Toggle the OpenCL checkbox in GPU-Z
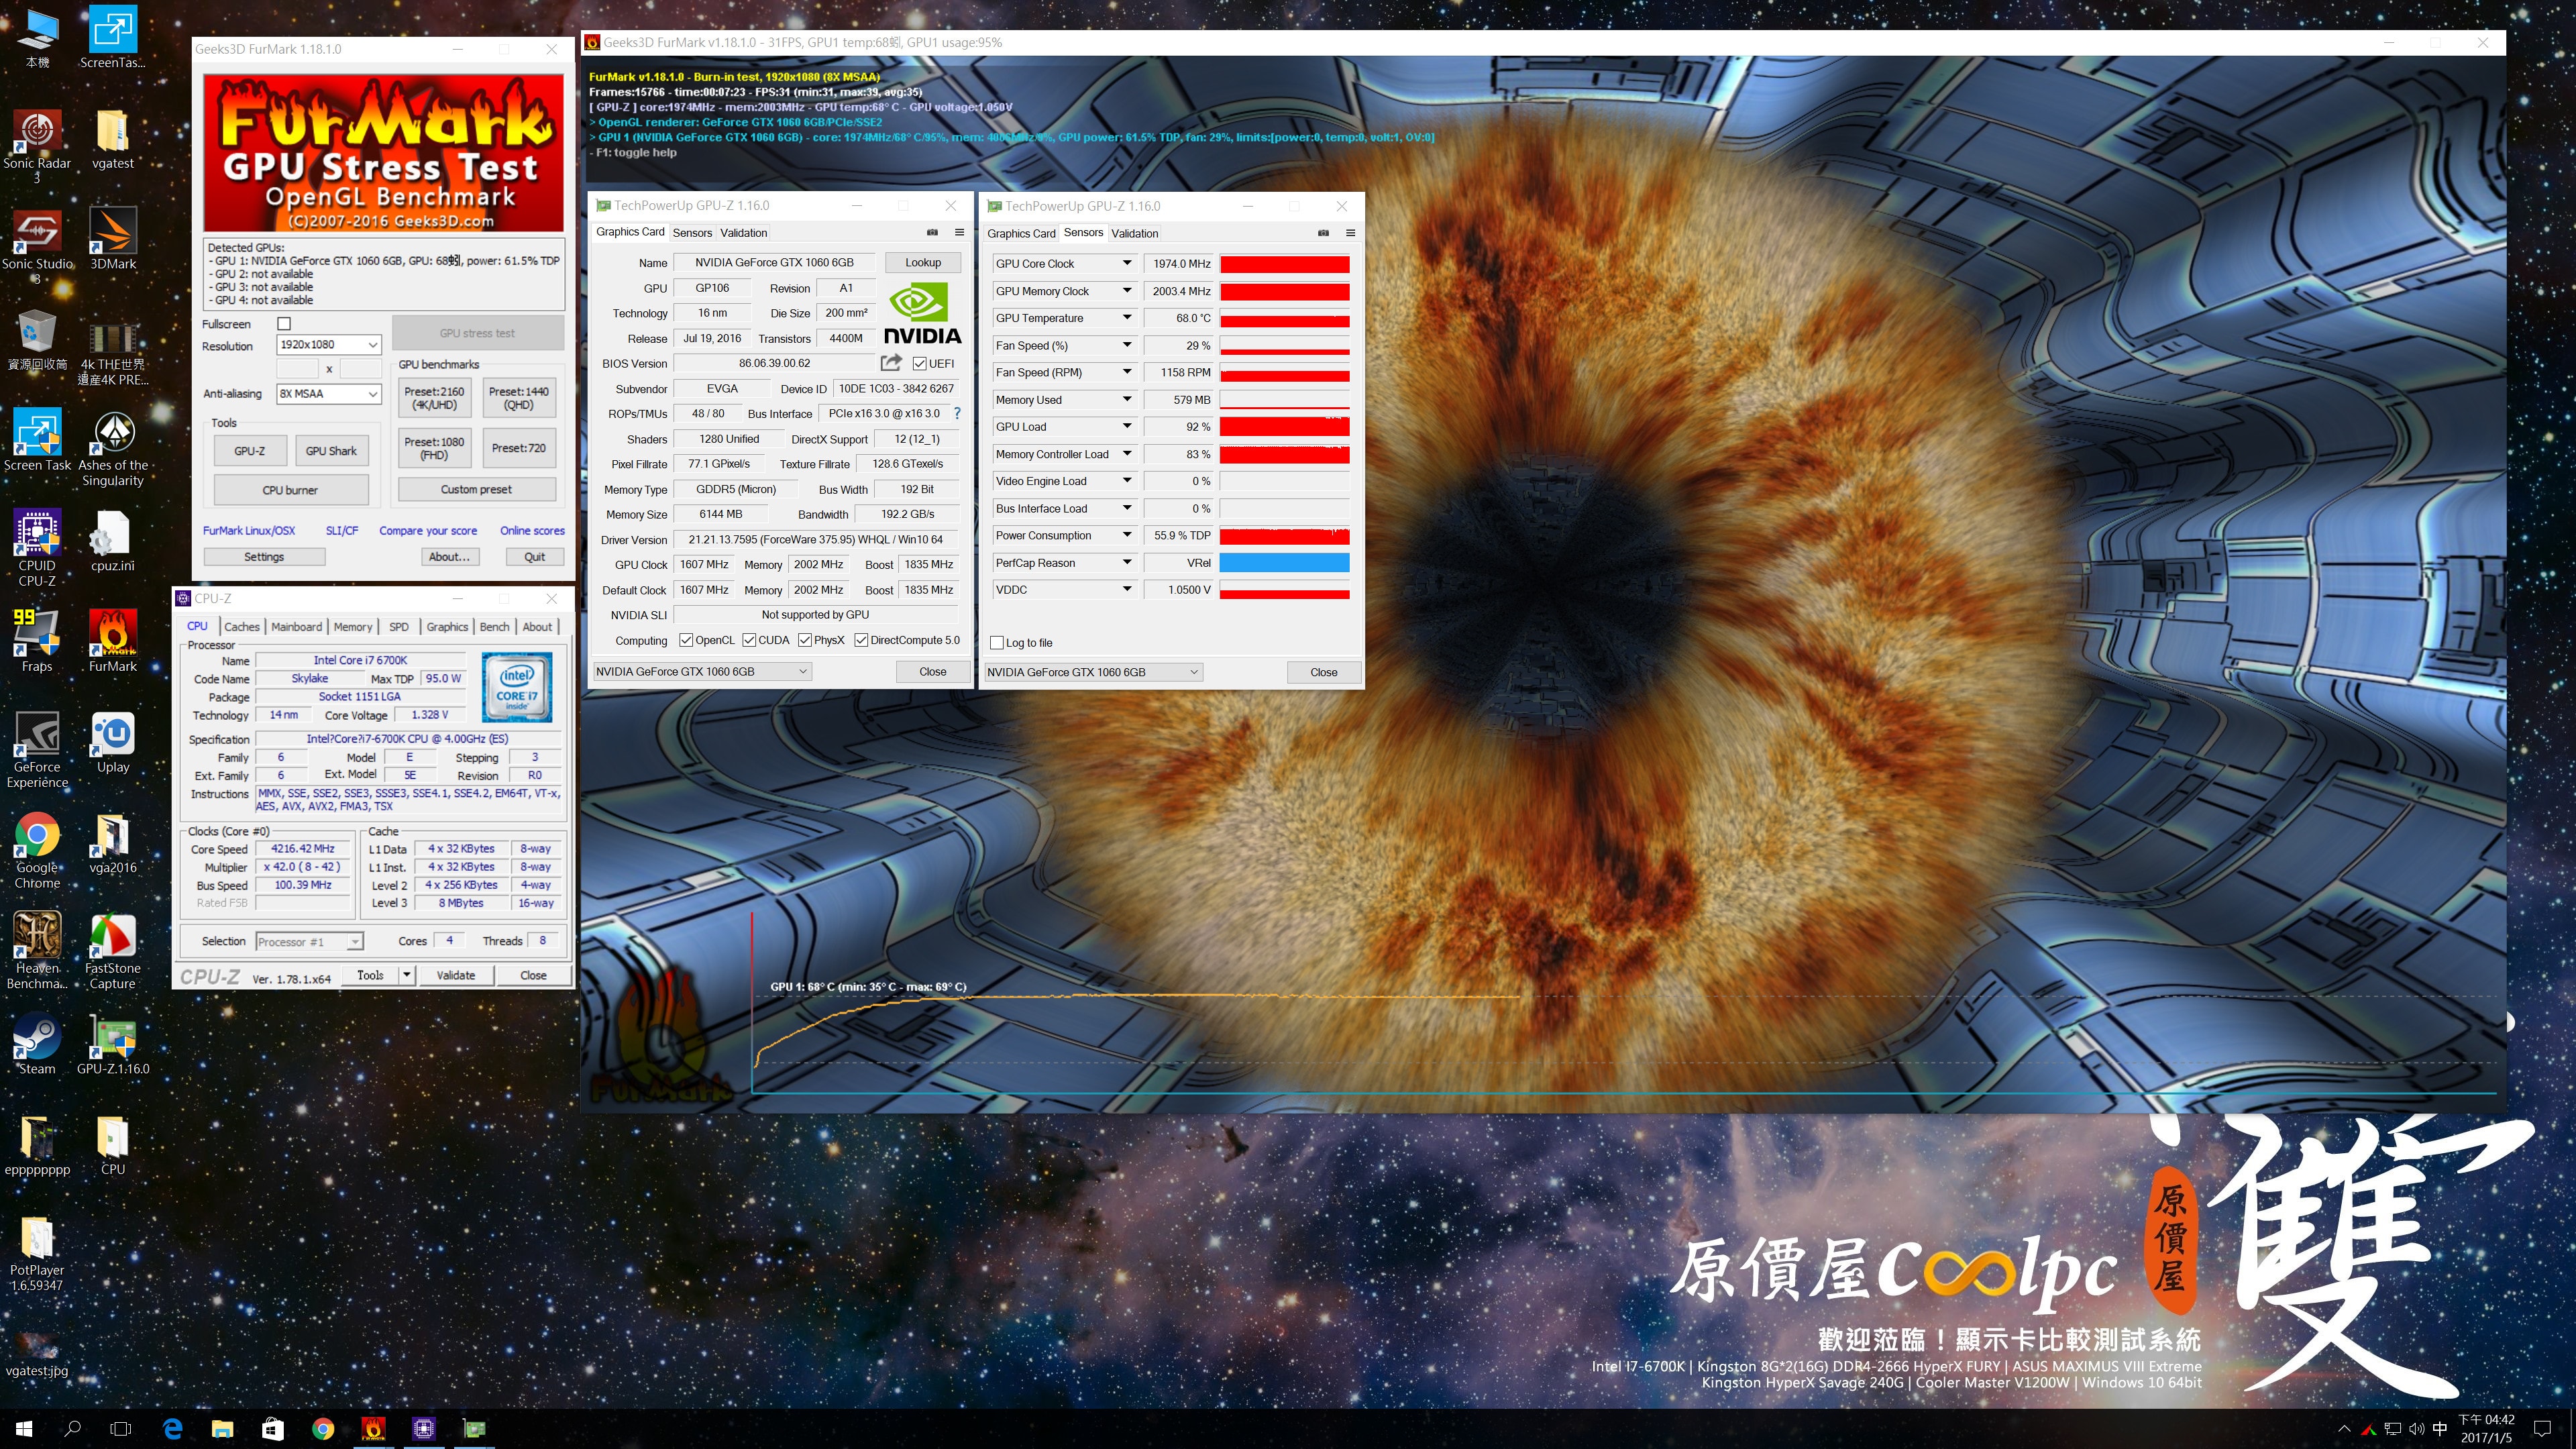Image resolution: width=2576 pixels, height=1449 pixels. pyautogui.click(x=686, y=640)
